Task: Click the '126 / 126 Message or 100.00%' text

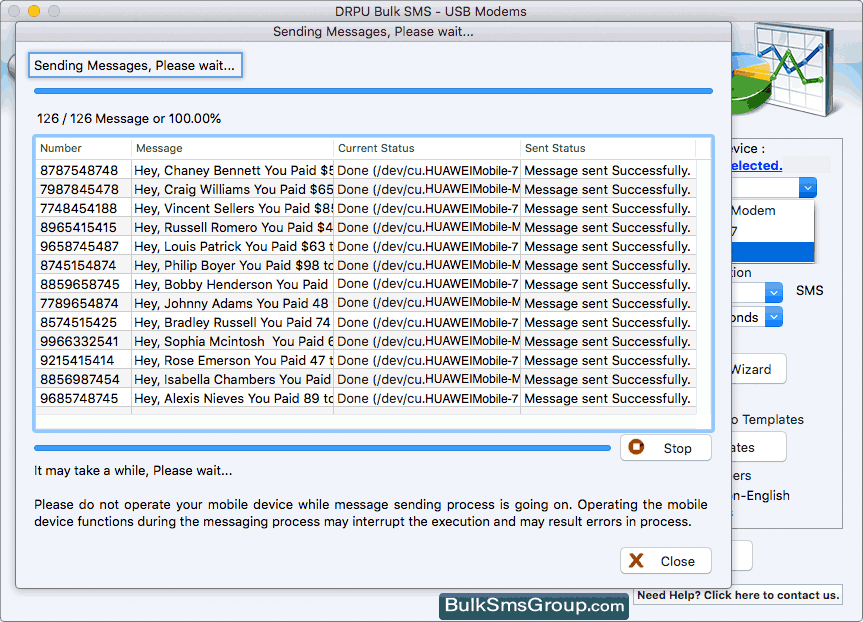Action: [129, 118]
